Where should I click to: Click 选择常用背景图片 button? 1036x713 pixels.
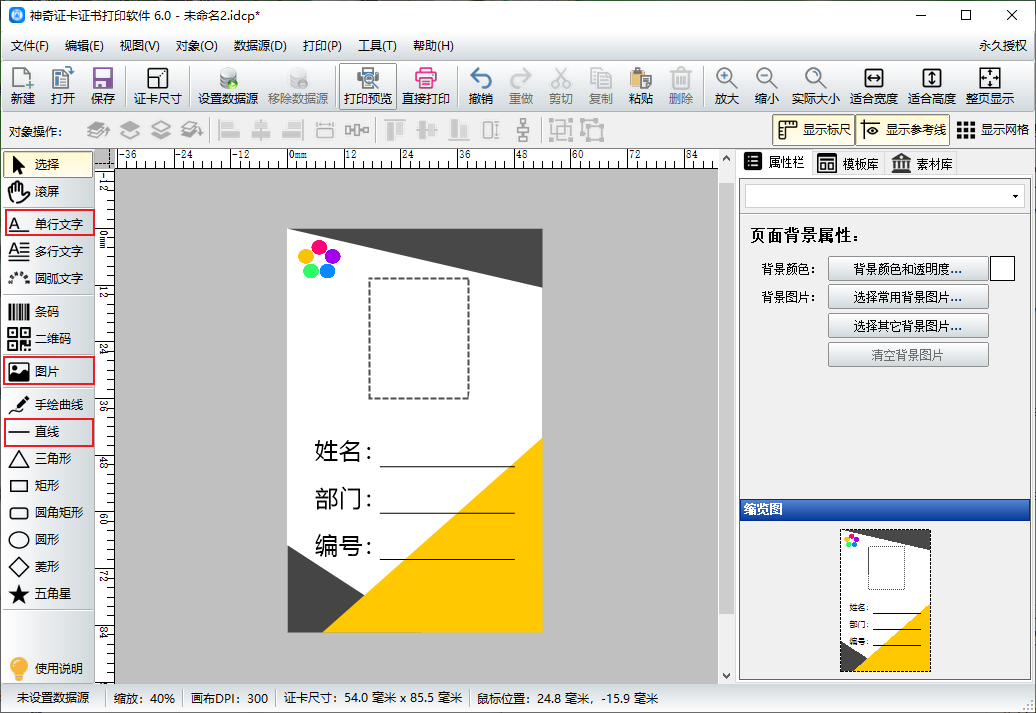[907, 297]
